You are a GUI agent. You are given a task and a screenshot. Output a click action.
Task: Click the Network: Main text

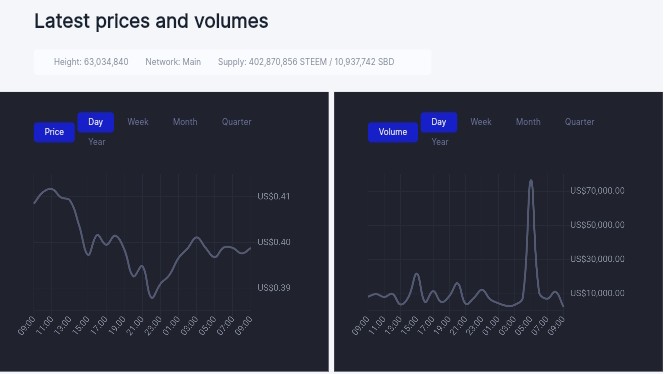pos(173,62)
